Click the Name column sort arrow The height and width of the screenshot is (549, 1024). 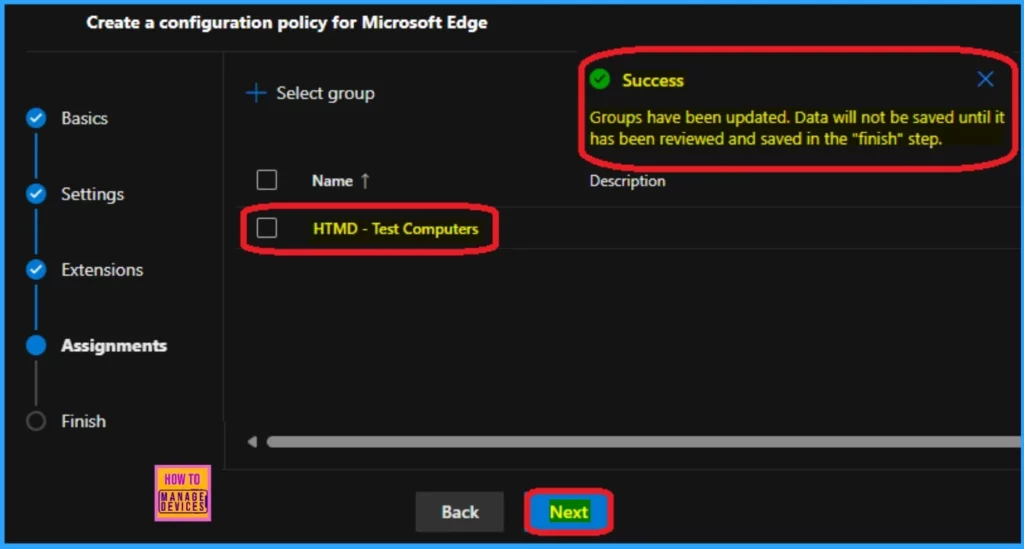pyautogui.click(x=365, y=181)
